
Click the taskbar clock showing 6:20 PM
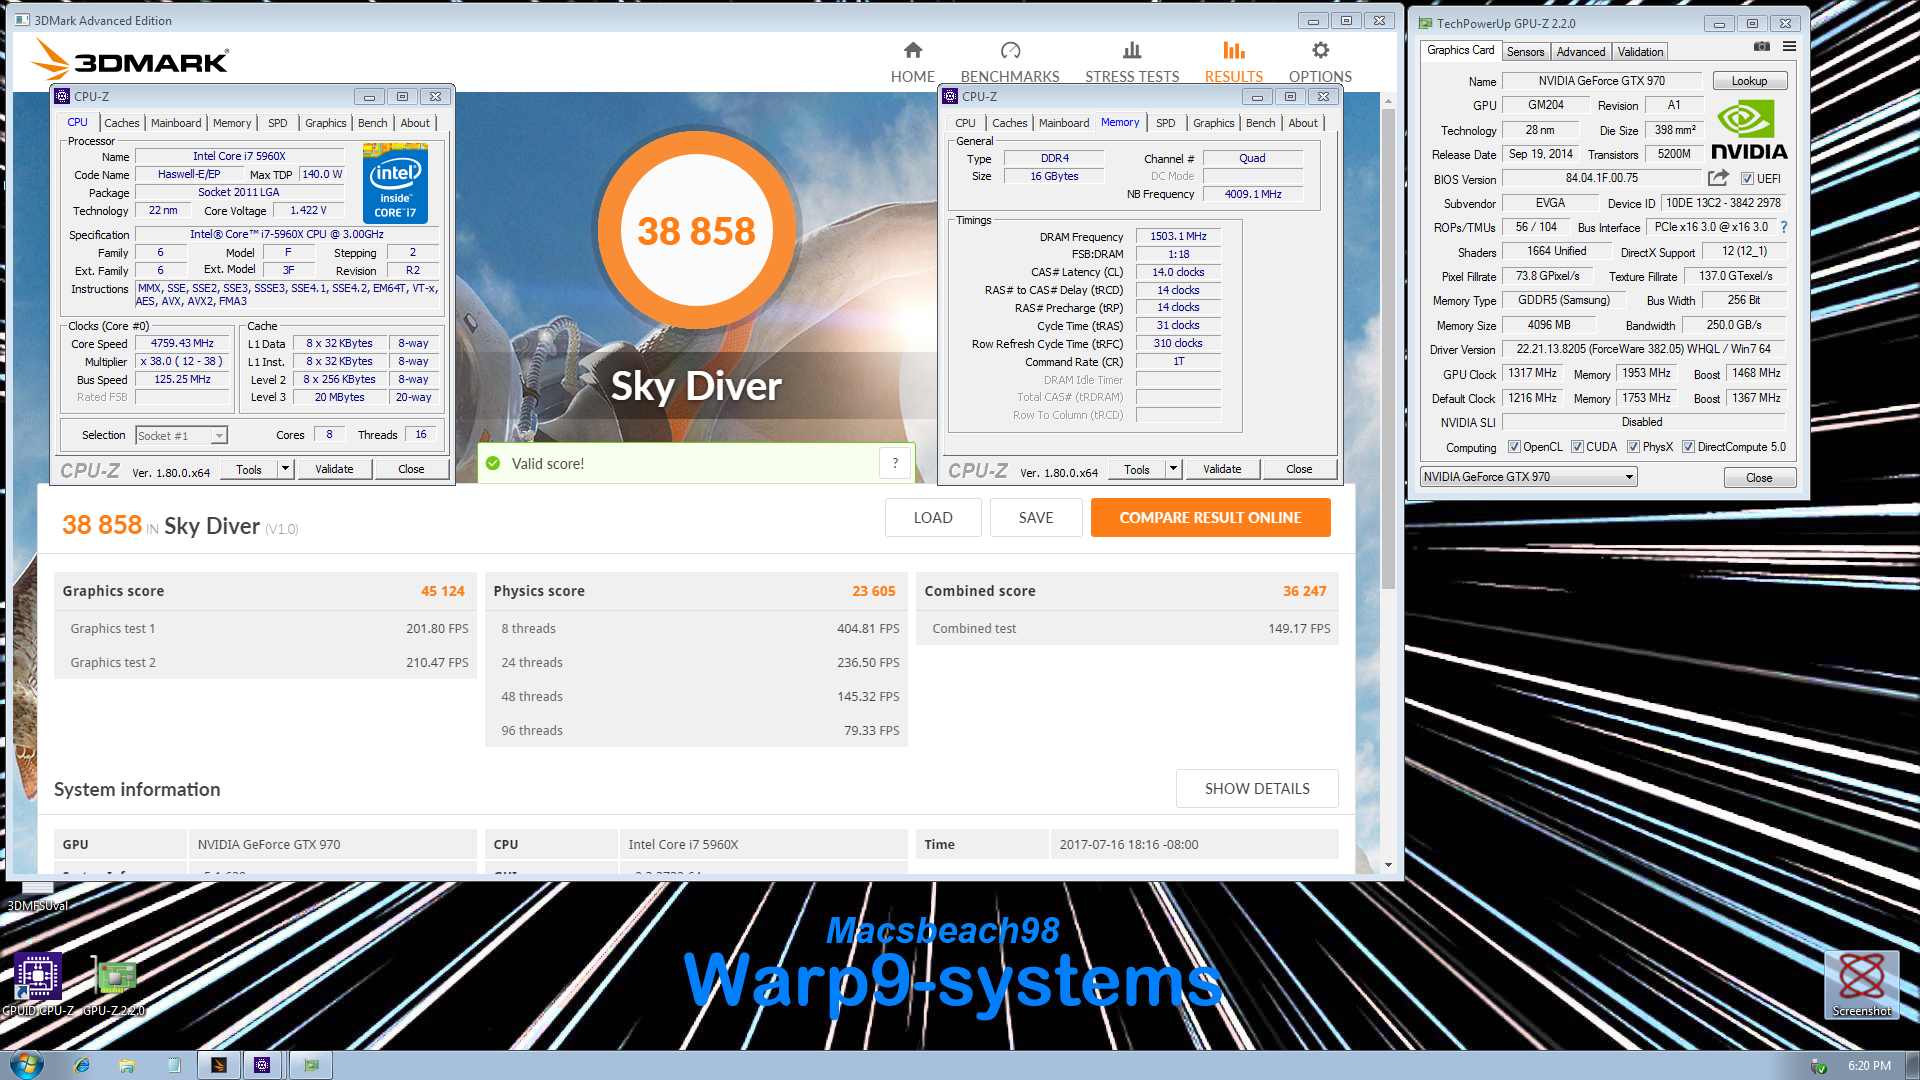click(x=1869, y=1066)
